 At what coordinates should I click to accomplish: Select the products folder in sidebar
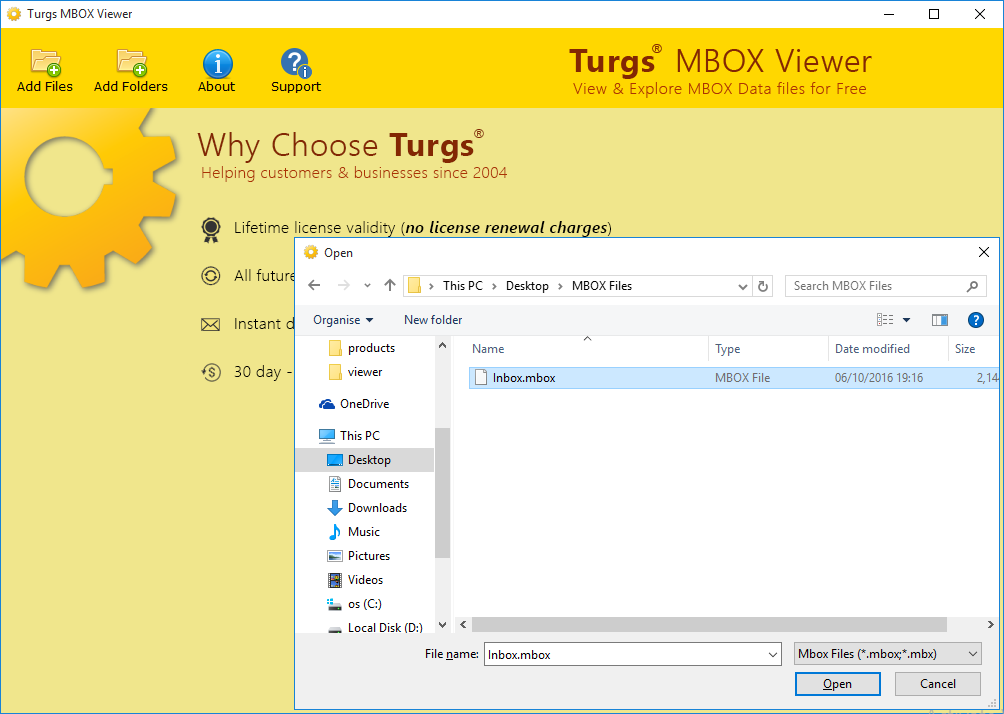362,348
